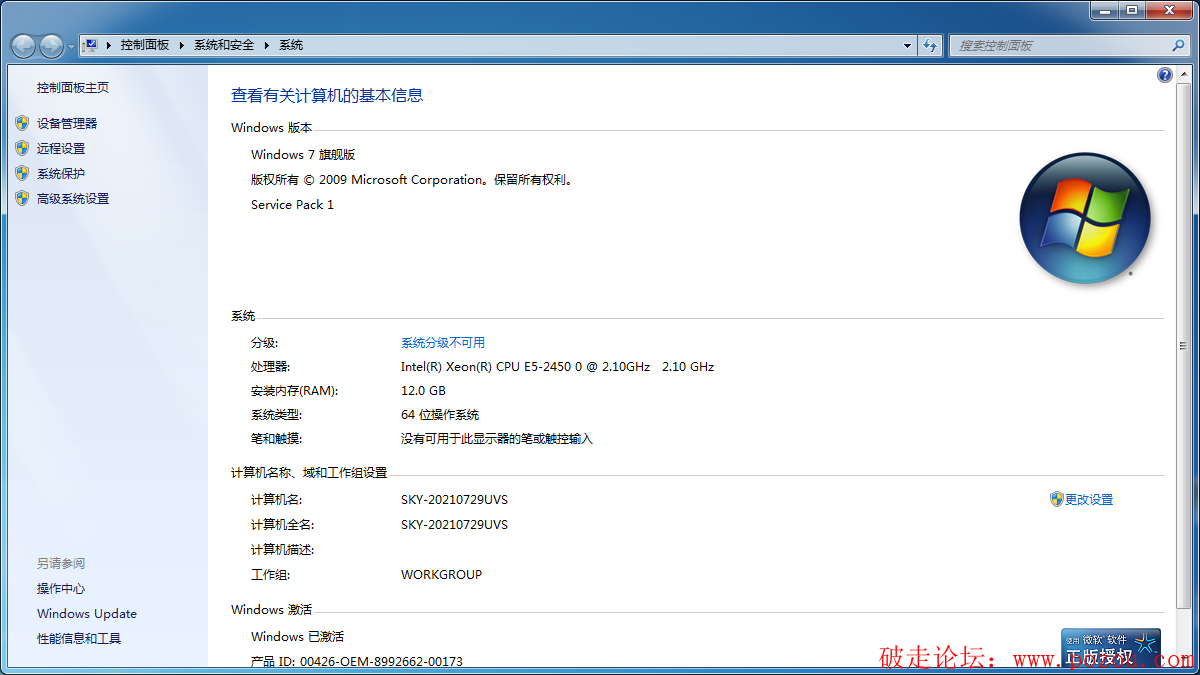Click shield icon next to 系统保护
This screenshot has width=1200, height=675.
coord(22,173)
